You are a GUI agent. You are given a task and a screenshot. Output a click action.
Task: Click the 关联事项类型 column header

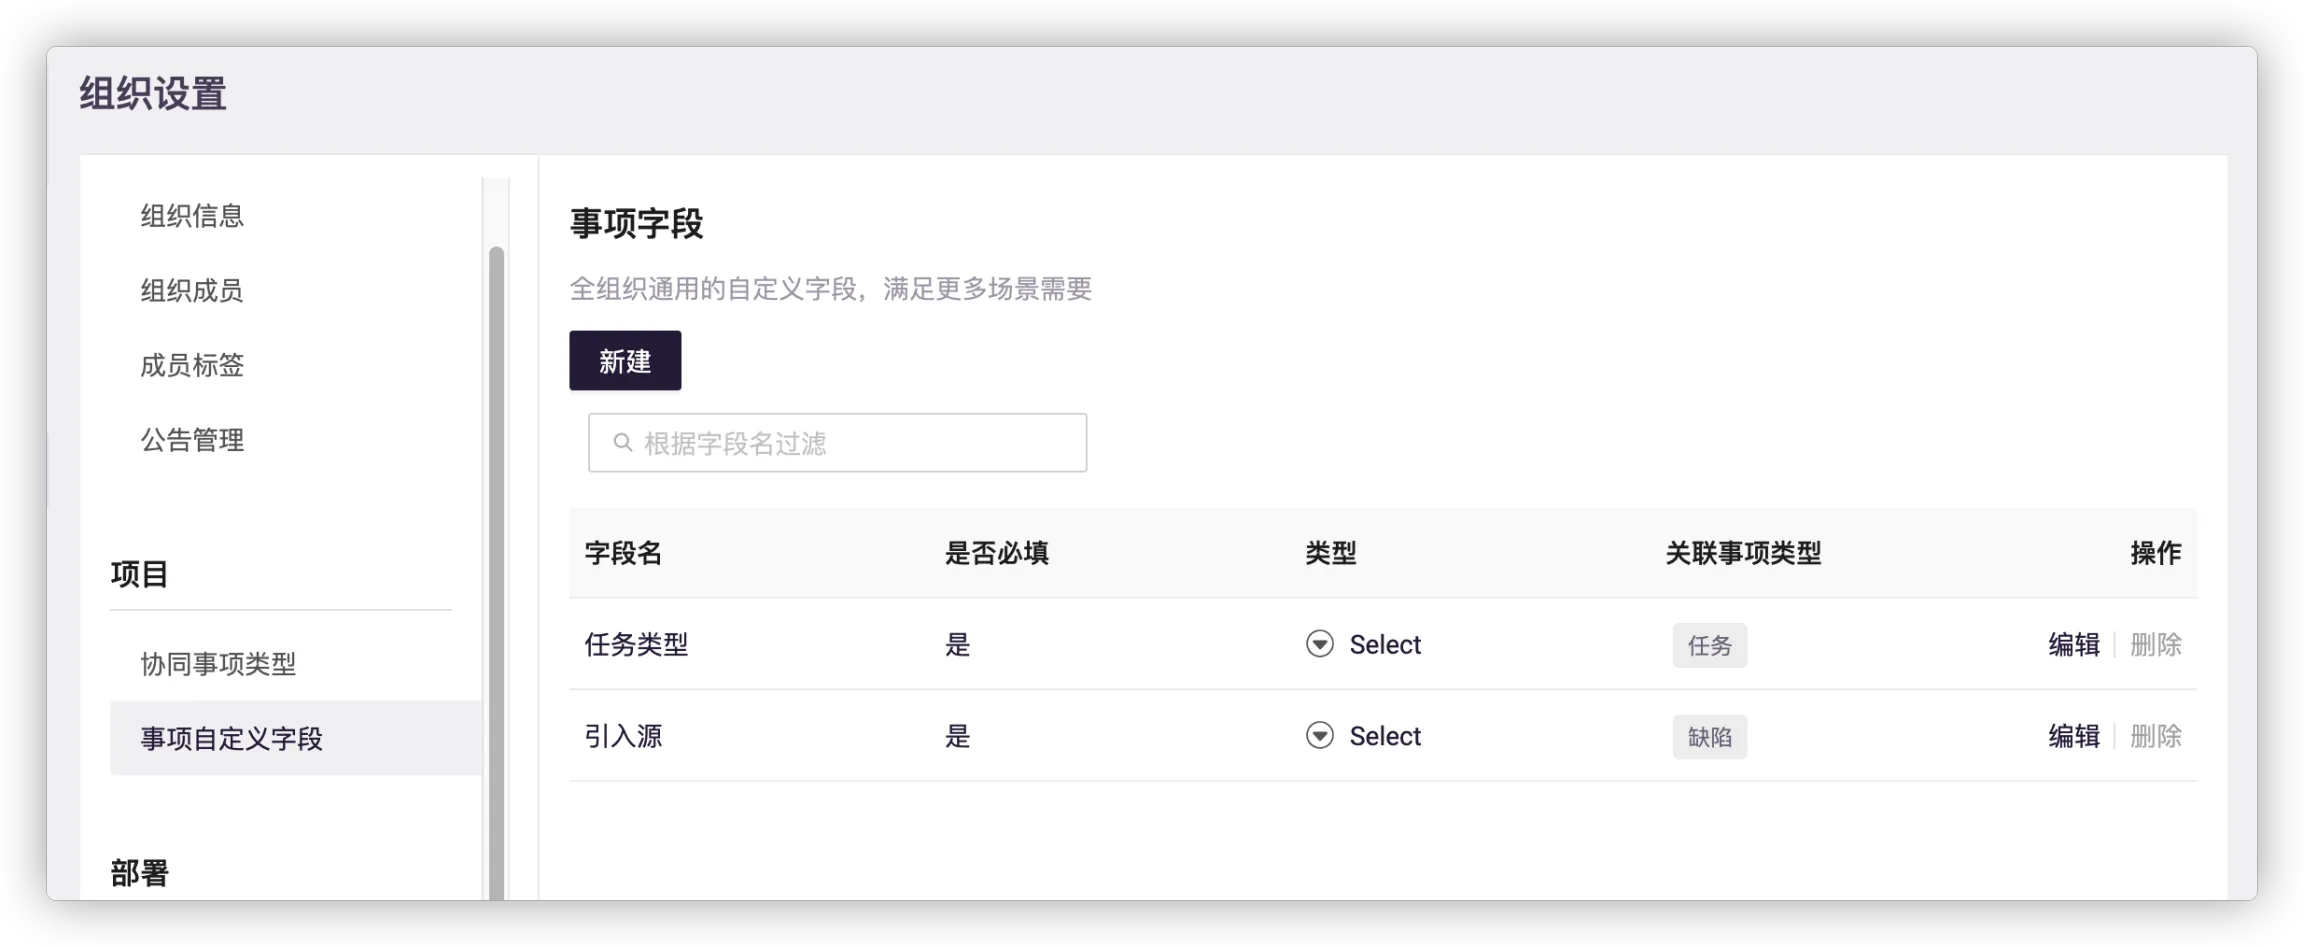click(1743, 553)
